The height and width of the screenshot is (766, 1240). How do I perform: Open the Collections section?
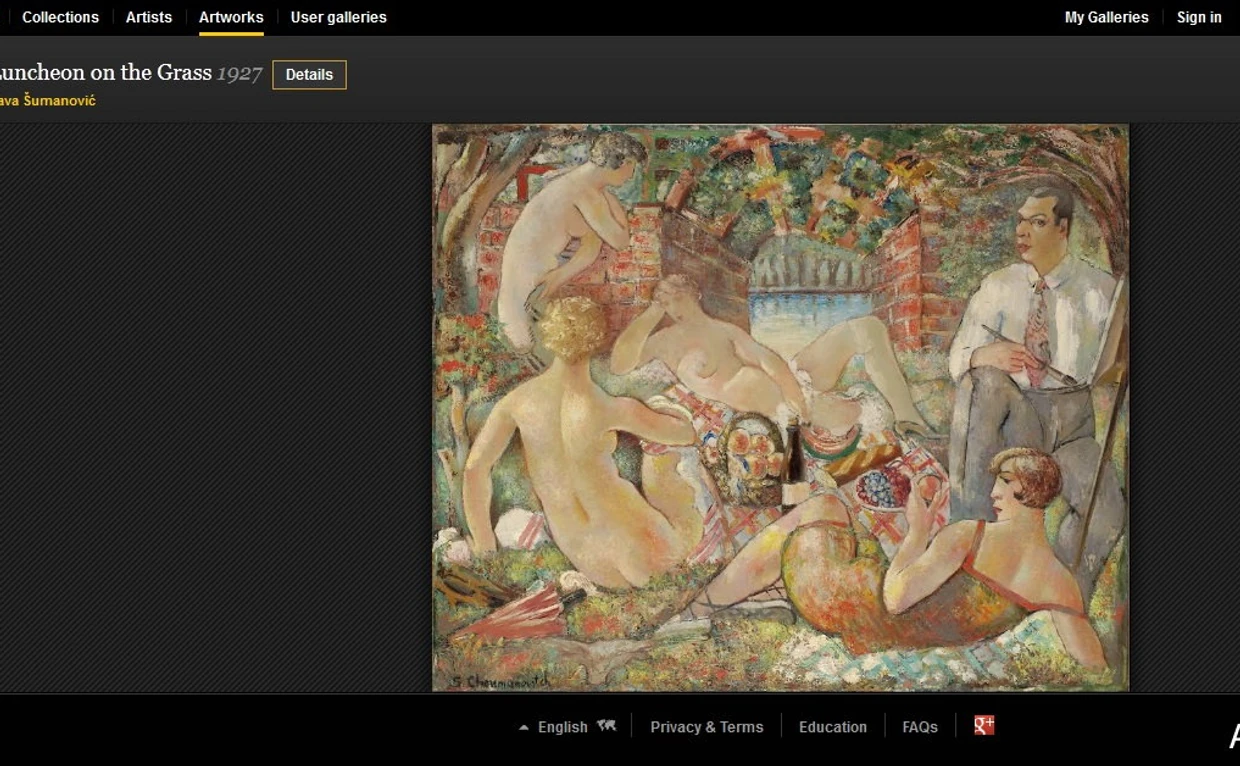[60, 17]
